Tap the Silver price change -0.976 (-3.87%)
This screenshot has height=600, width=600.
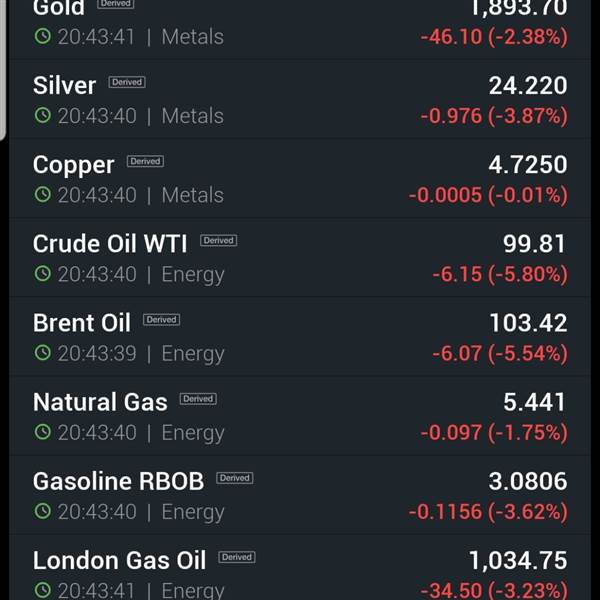pyautogui.click(x=494, y=116)
